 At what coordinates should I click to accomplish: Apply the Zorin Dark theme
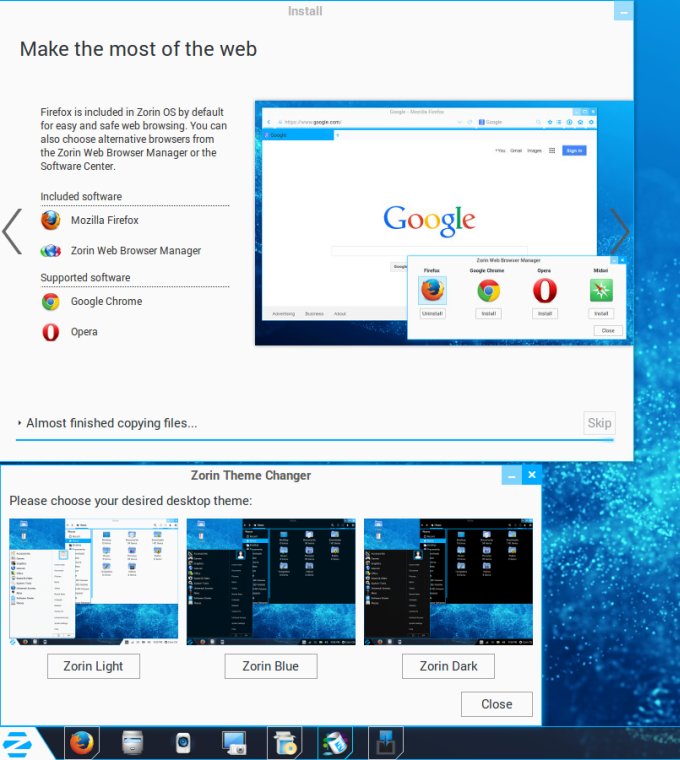click(448, 666)
